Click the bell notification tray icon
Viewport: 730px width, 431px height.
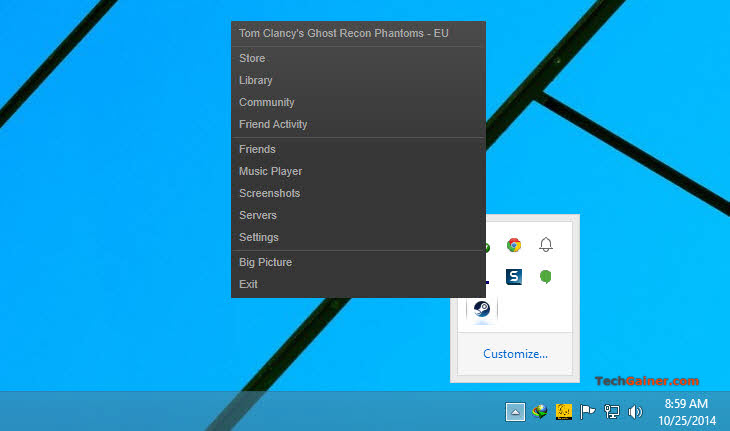[545, 245]
